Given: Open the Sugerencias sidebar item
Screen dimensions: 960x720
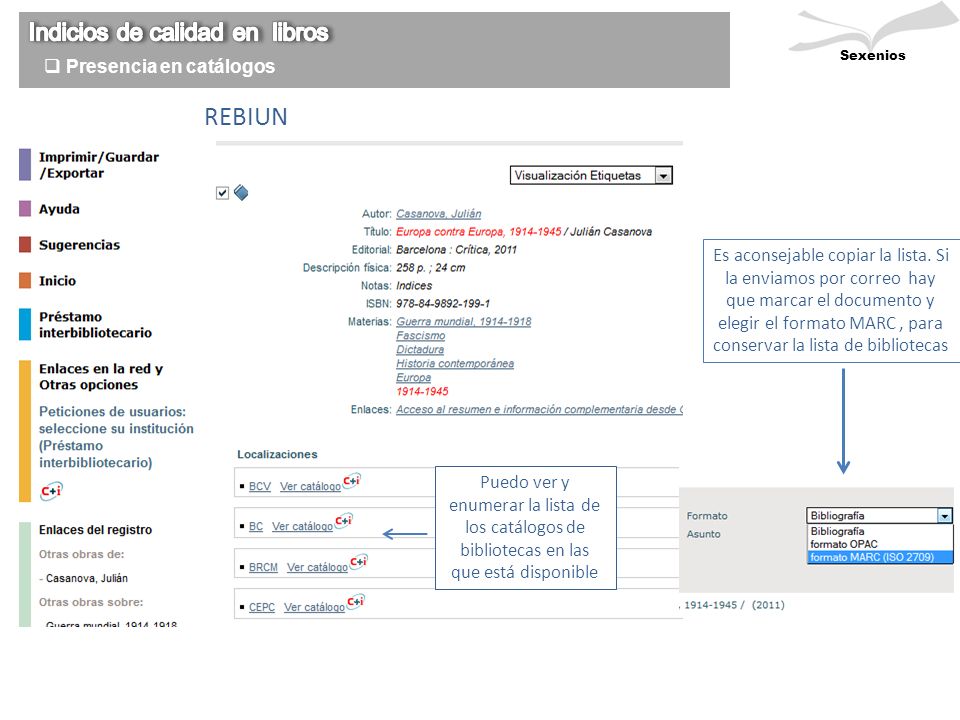Looking at the screenshot, I should pos(80,245).
